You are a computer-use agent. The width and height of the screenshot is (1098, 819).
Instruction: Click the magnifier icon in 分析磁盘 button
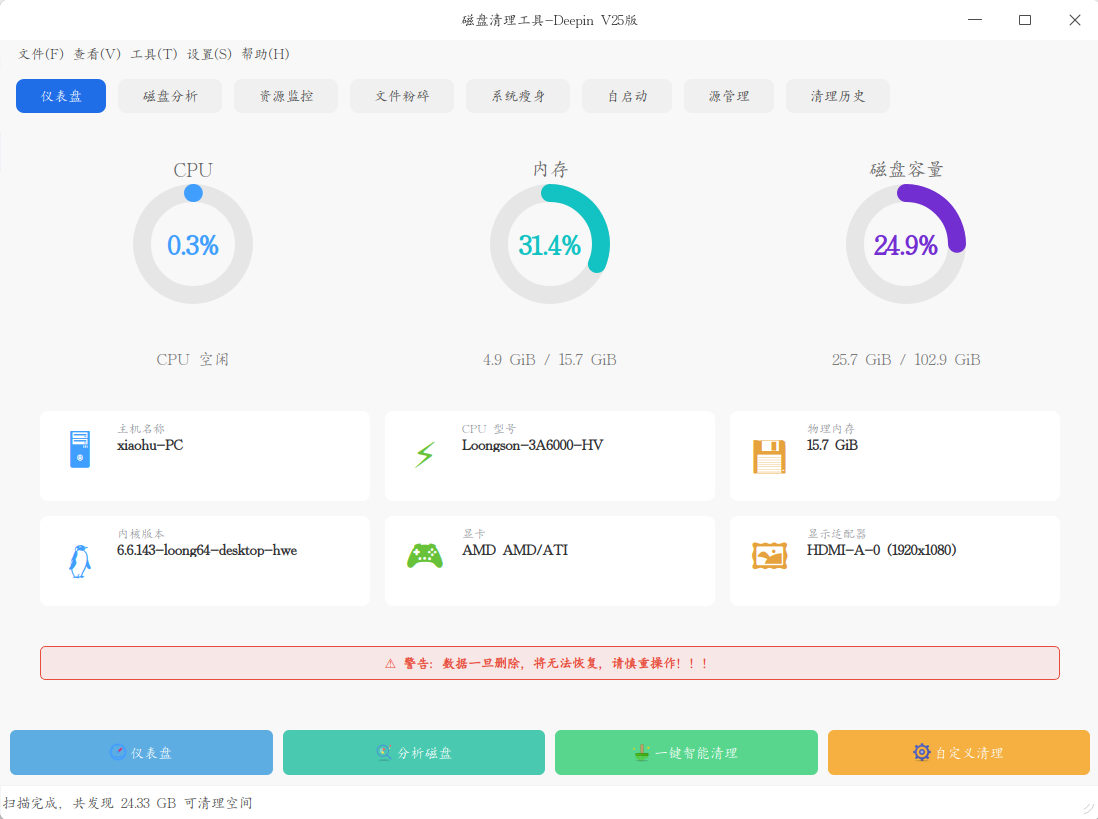click(384, 752)
